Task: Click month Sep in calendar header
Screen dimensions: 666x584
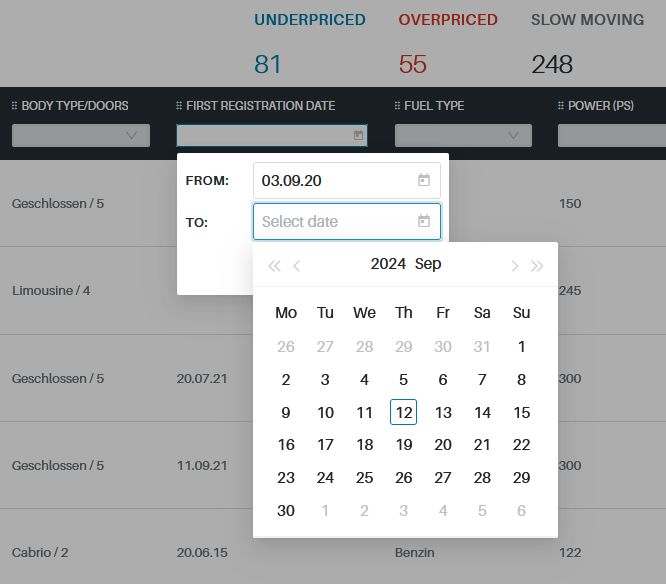Action: pyautogui.click(x=428, y=264)
